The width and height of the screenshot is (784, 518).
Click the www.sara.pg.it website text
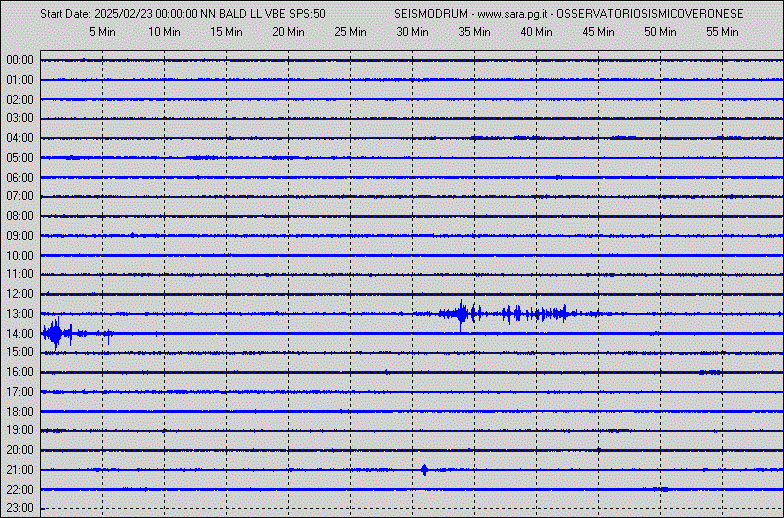(x=512, y=14)
